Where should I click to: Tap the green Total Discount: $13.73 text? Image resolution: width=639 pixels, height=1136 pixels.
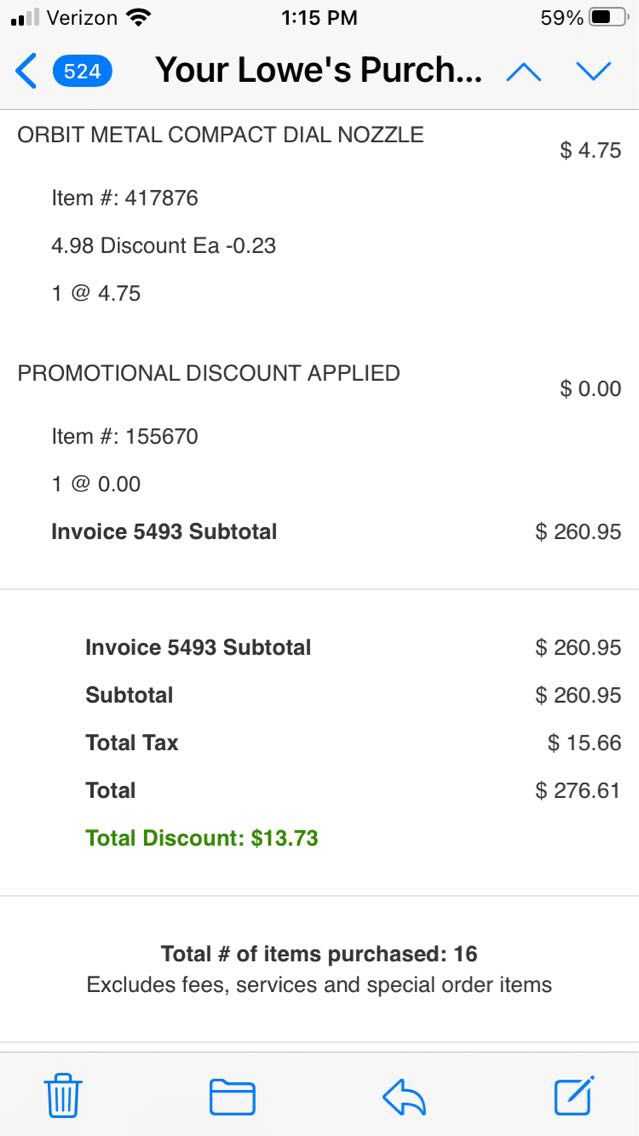[x=202, y=838]
